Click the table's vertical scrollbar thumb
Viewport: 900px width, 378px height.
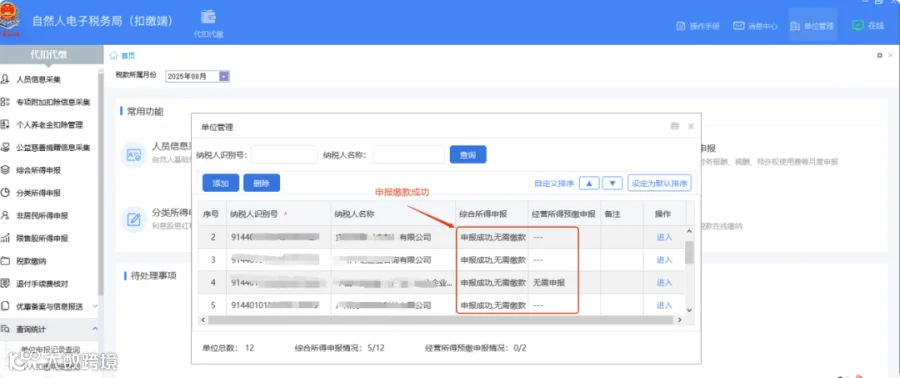689,252
